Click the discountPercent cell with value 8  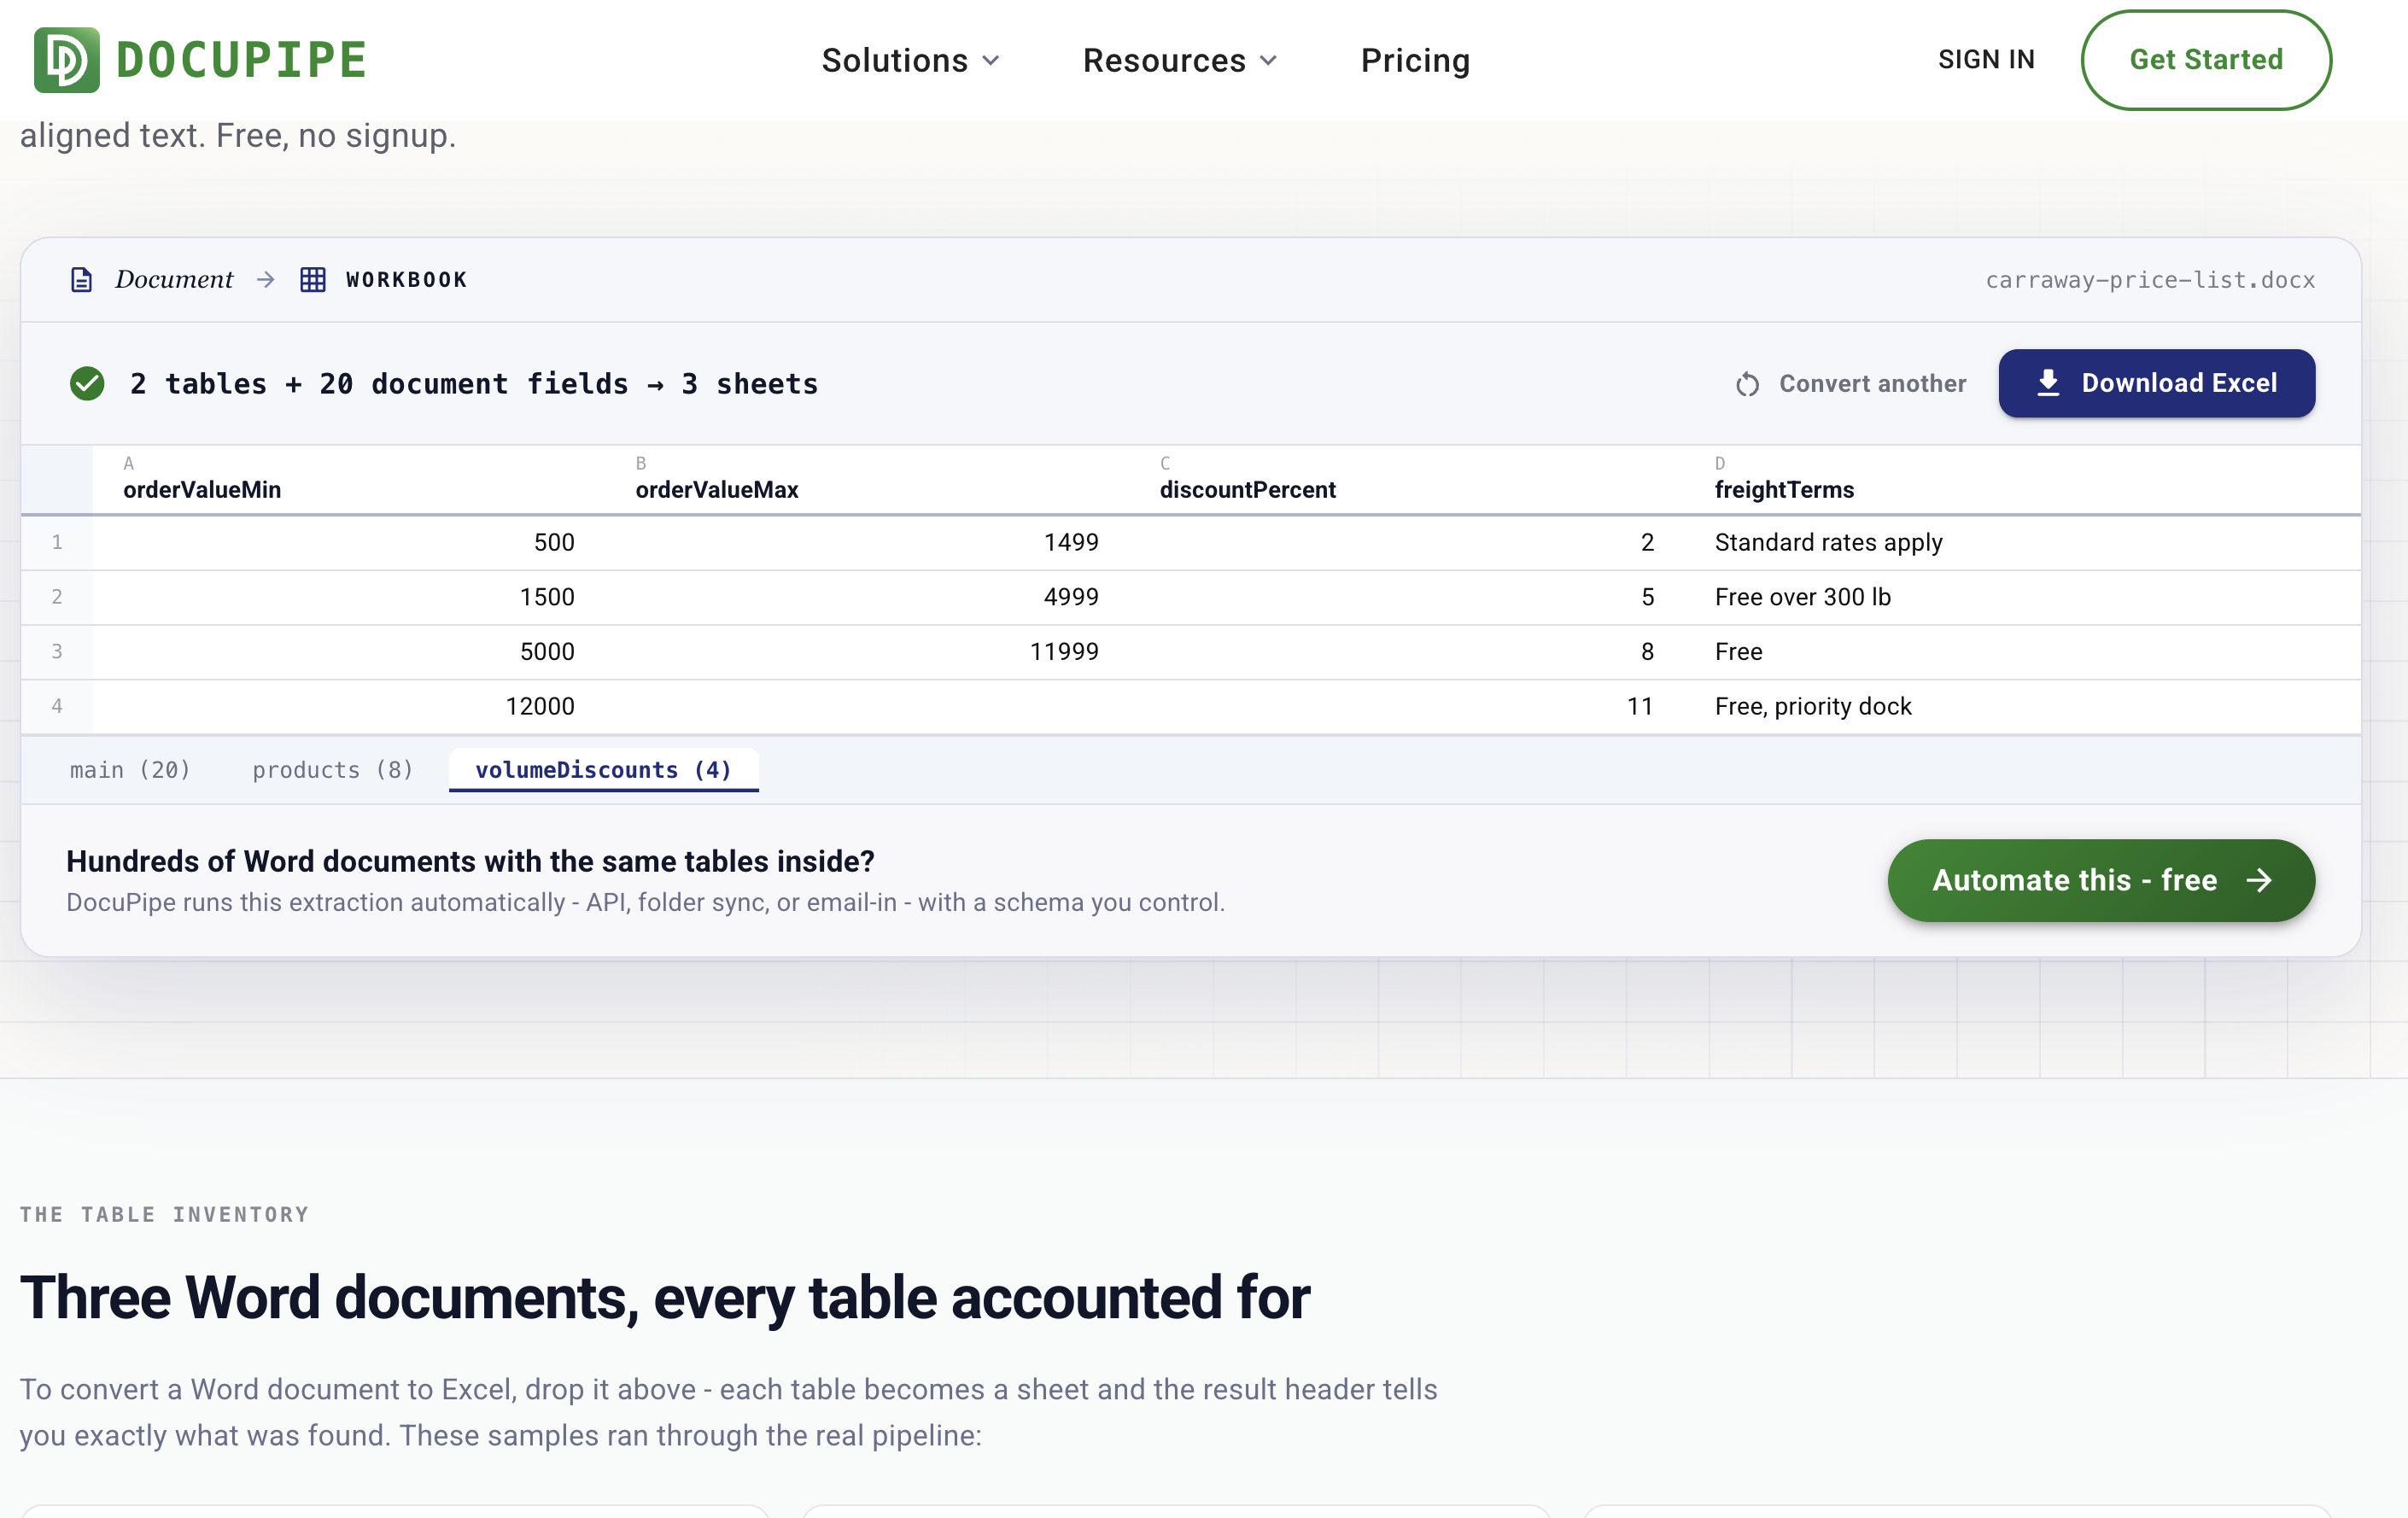pyautogui.click(x=1408, y=652)
